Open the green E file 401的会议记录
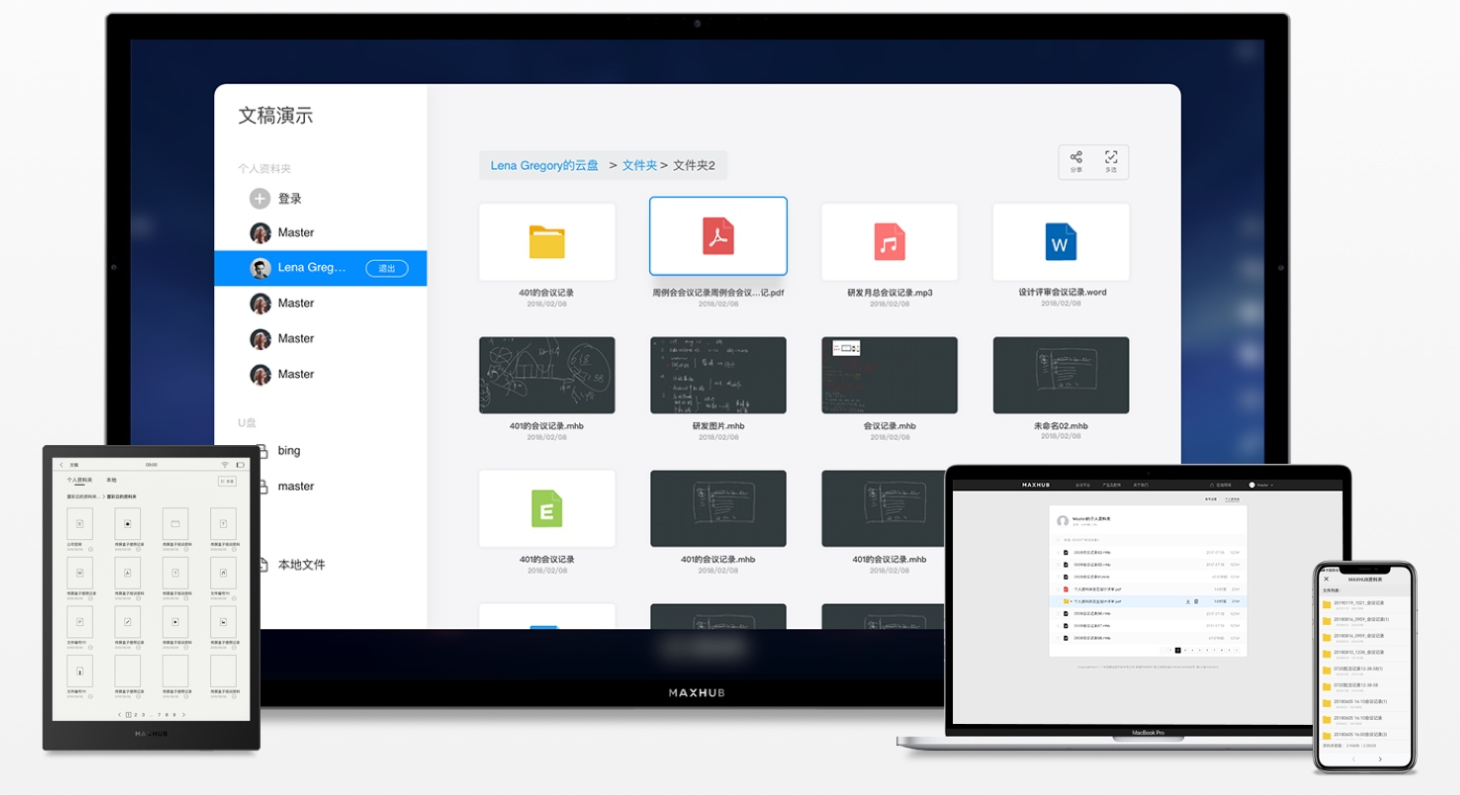Image resolution: width=1460 pixels, height=795 pixels. (x=546, y=508)
